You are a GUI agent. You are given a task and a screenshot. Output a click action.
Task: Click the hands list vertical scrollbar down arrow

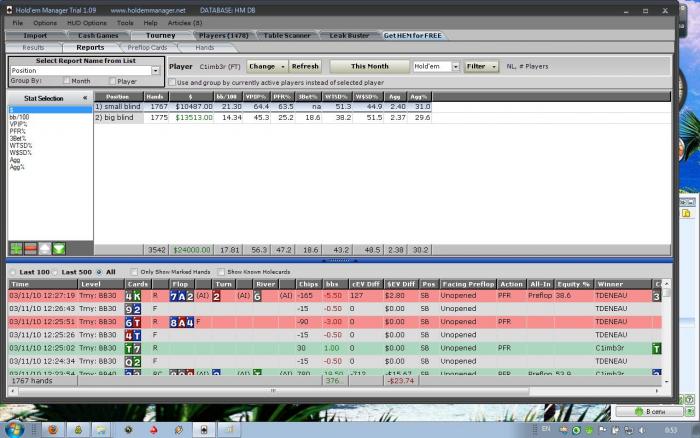(x=667, y=382)
